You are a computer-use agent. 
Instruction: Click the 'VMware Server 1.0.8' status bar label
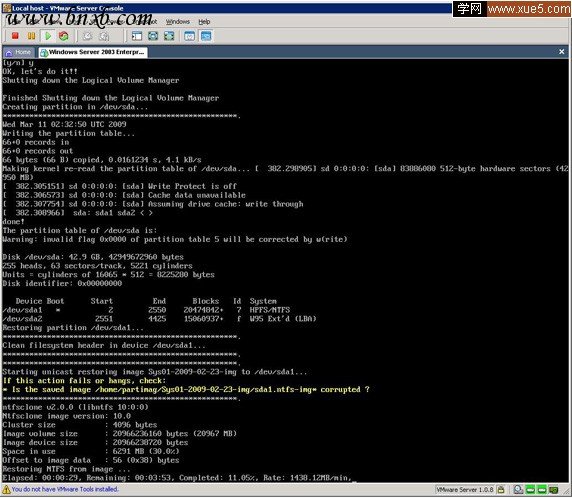[465, 490]
